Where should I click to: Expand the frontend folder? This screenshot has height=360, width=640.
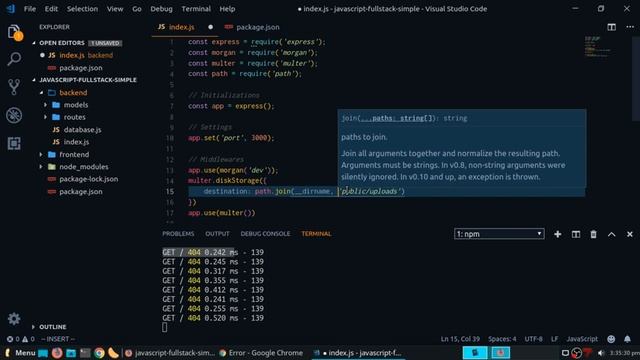[74, 155]
